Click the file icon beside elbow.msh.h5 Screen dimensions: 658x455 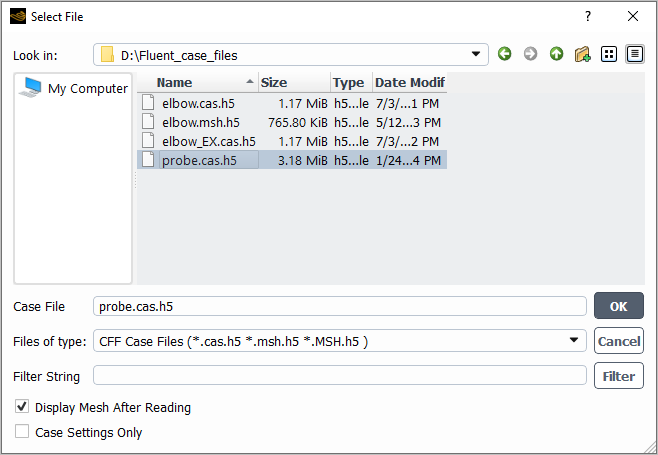pyautogui.click(x=148, y=122)
